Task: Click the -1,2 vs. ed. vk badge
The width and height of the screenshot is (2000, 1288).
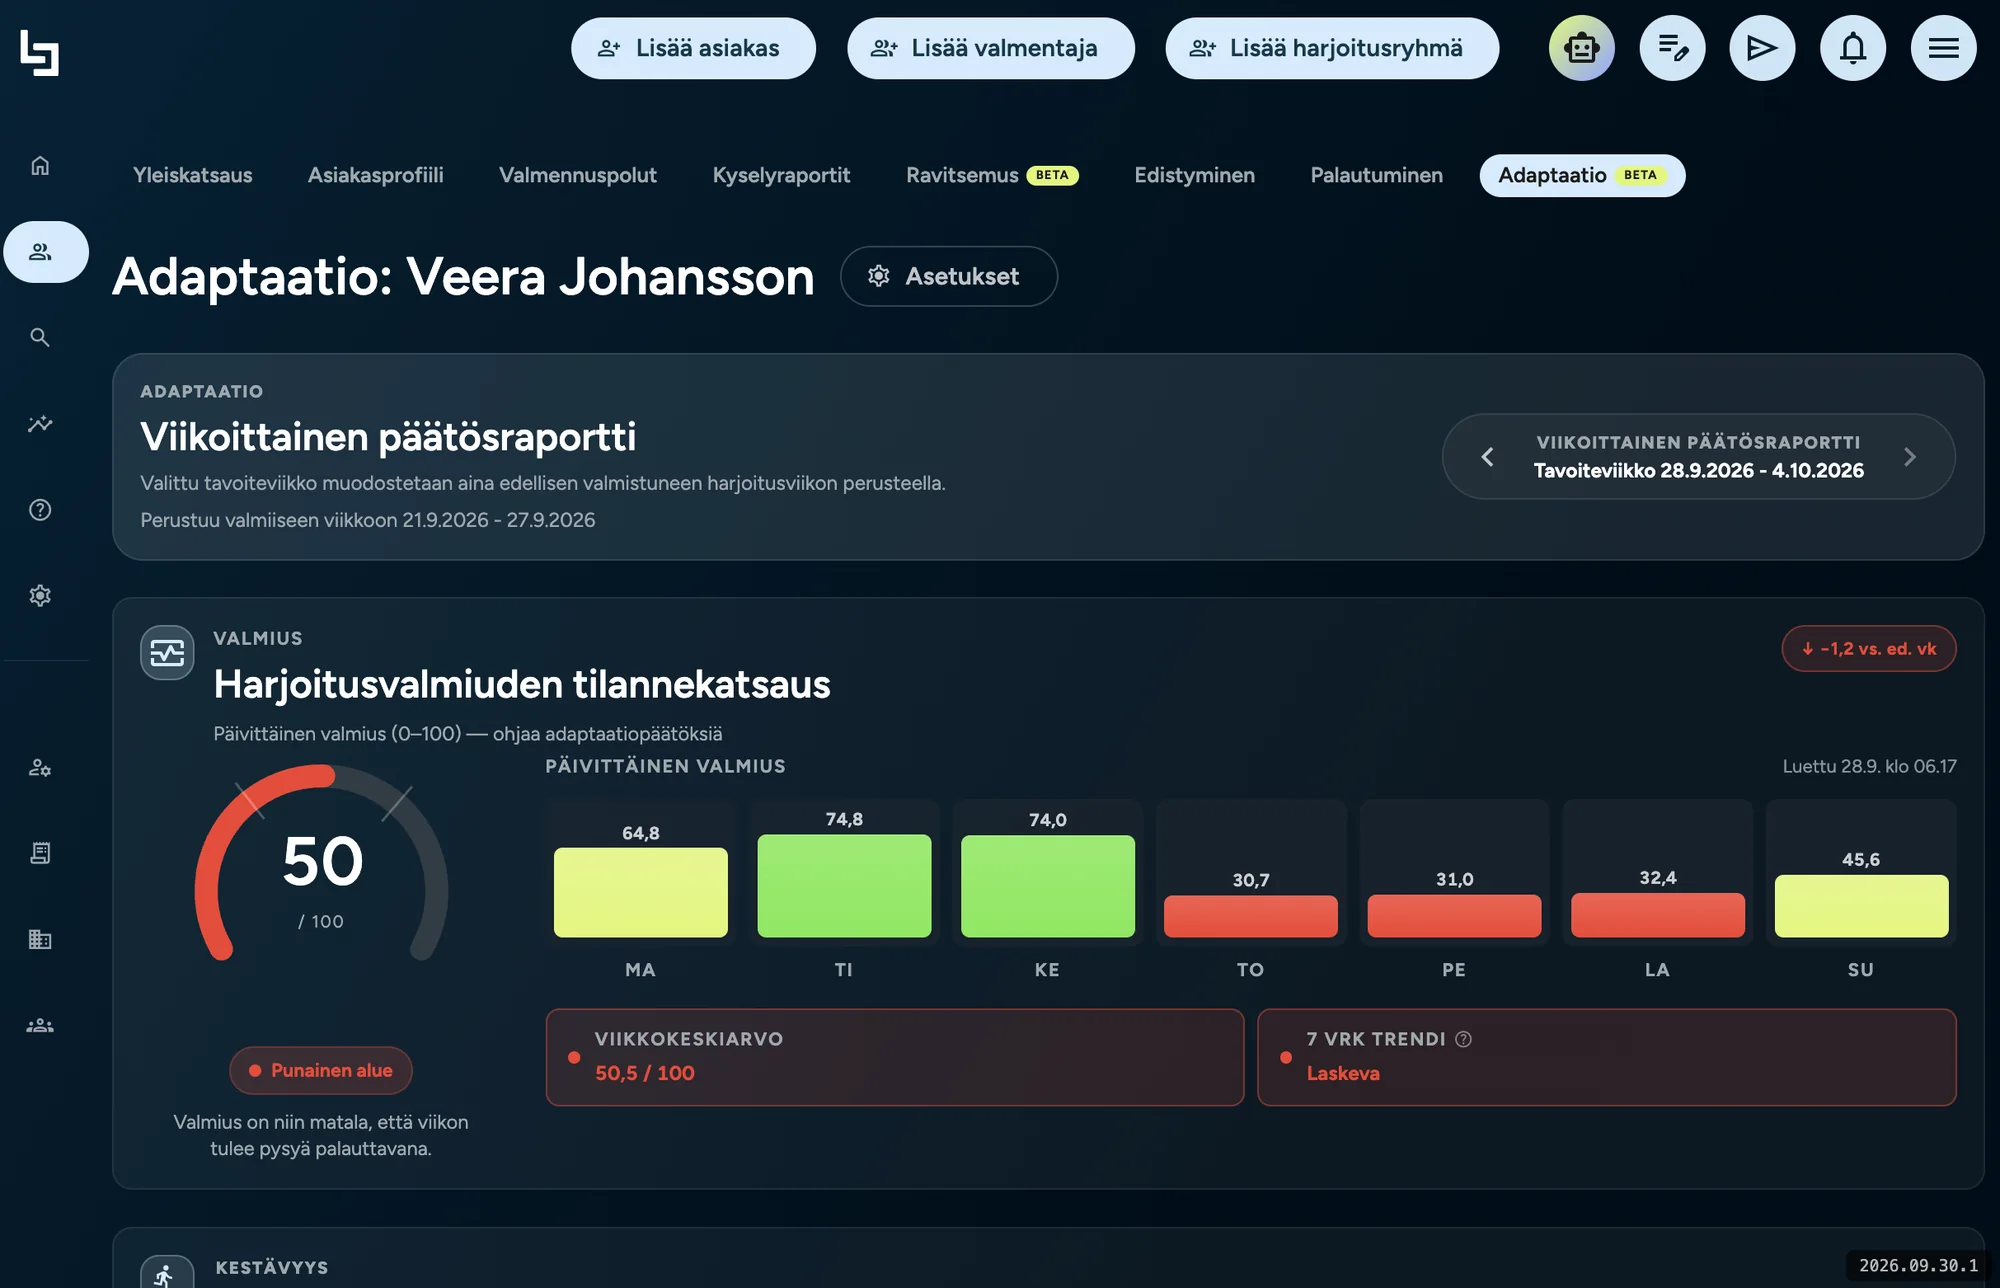Action: tap(1868, 649)
